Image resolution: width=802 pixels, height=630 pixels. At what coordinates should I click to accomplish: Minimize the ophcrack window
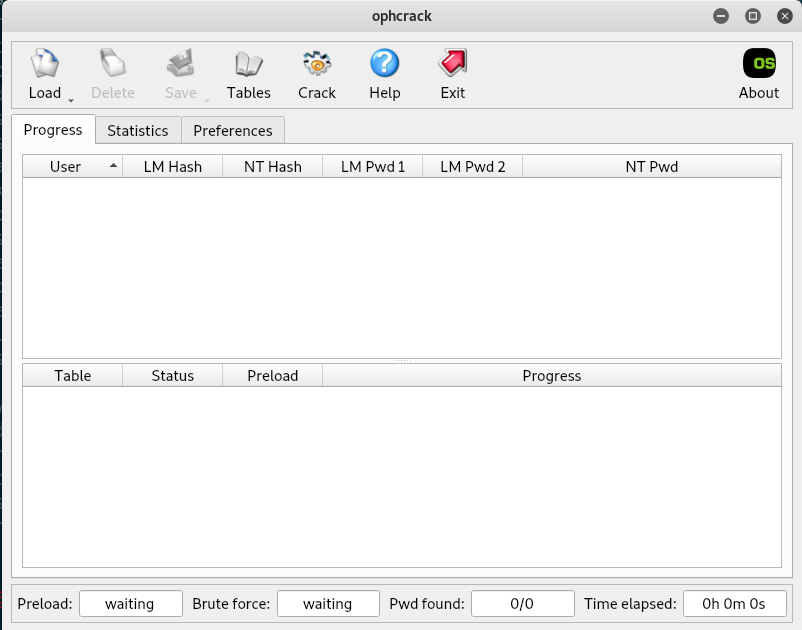point(721,16)
